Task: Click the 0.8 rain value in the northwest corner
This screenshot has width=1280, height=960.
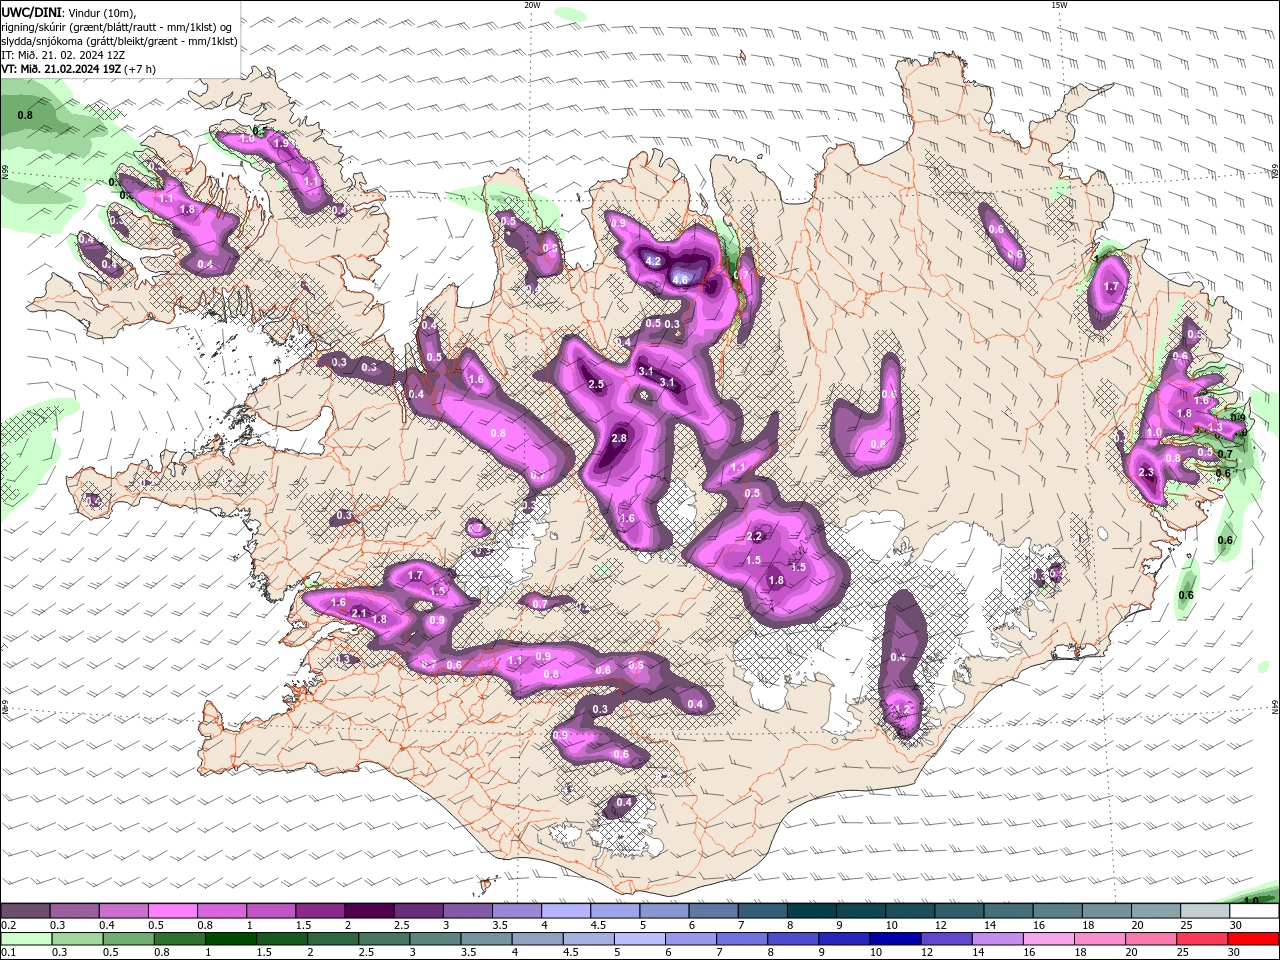Action: (x=25, y=115)
